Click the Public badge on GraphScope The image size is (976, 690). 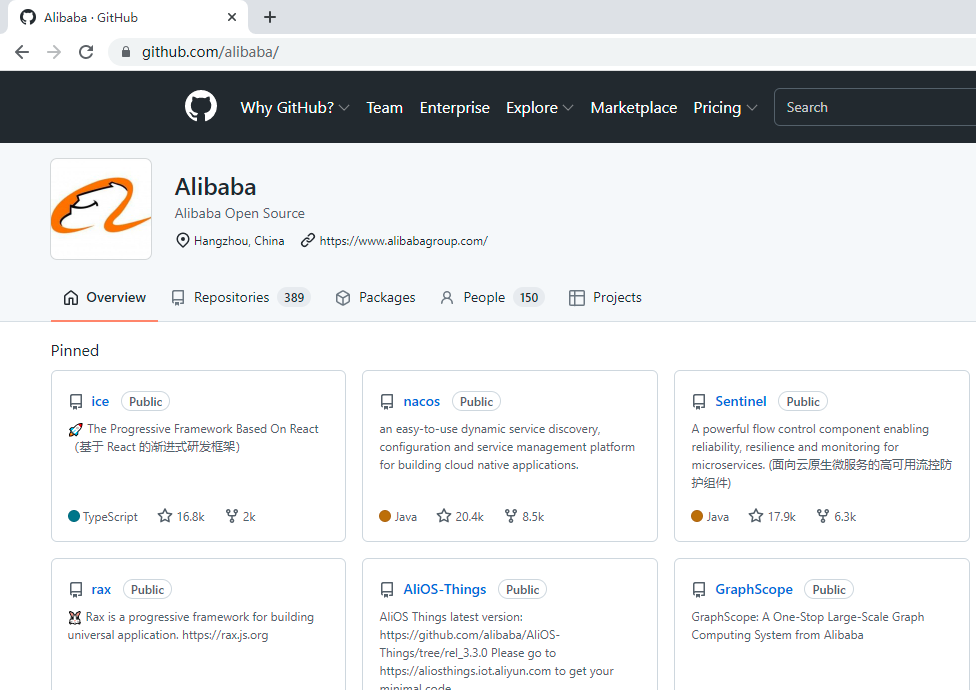point(828,590)
